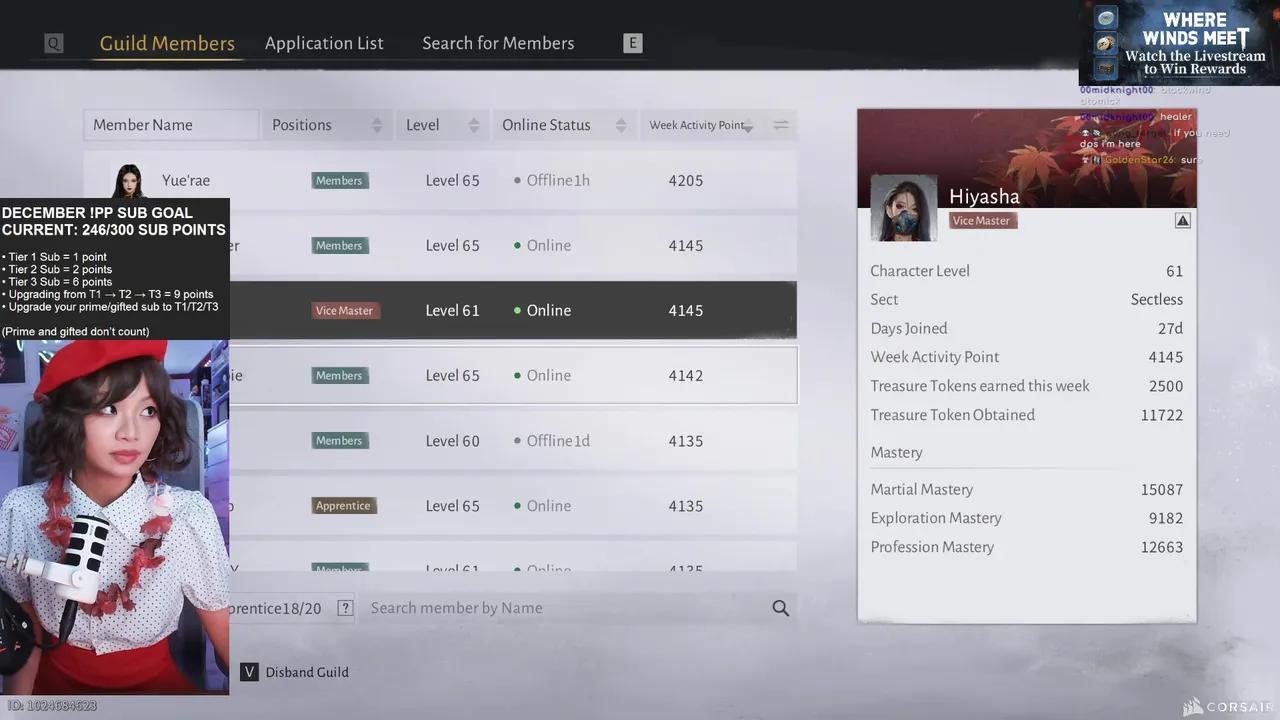
Task: Select the row with 4142 activity points
Action: pos(514,375)
